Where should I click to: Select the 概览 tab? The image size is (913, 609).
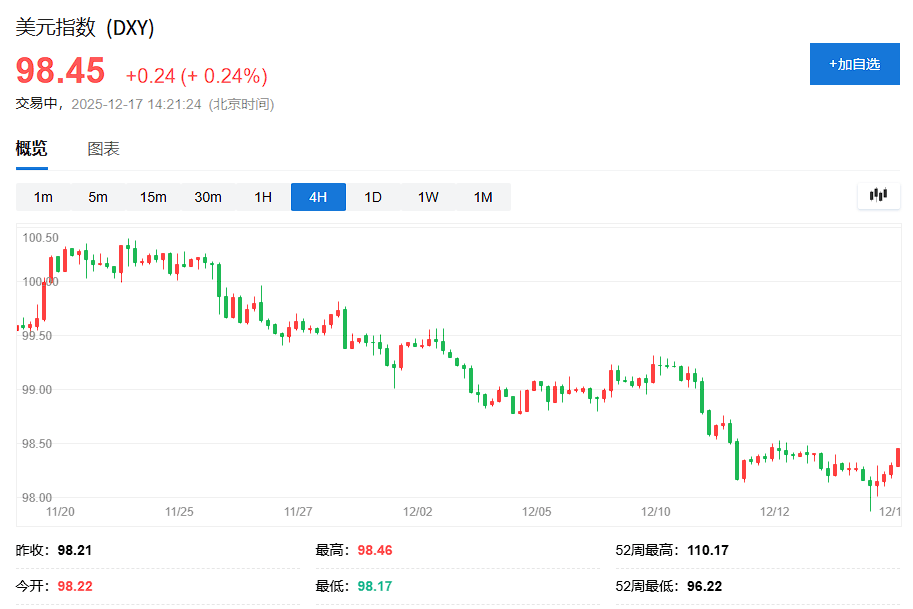(31, 149)
